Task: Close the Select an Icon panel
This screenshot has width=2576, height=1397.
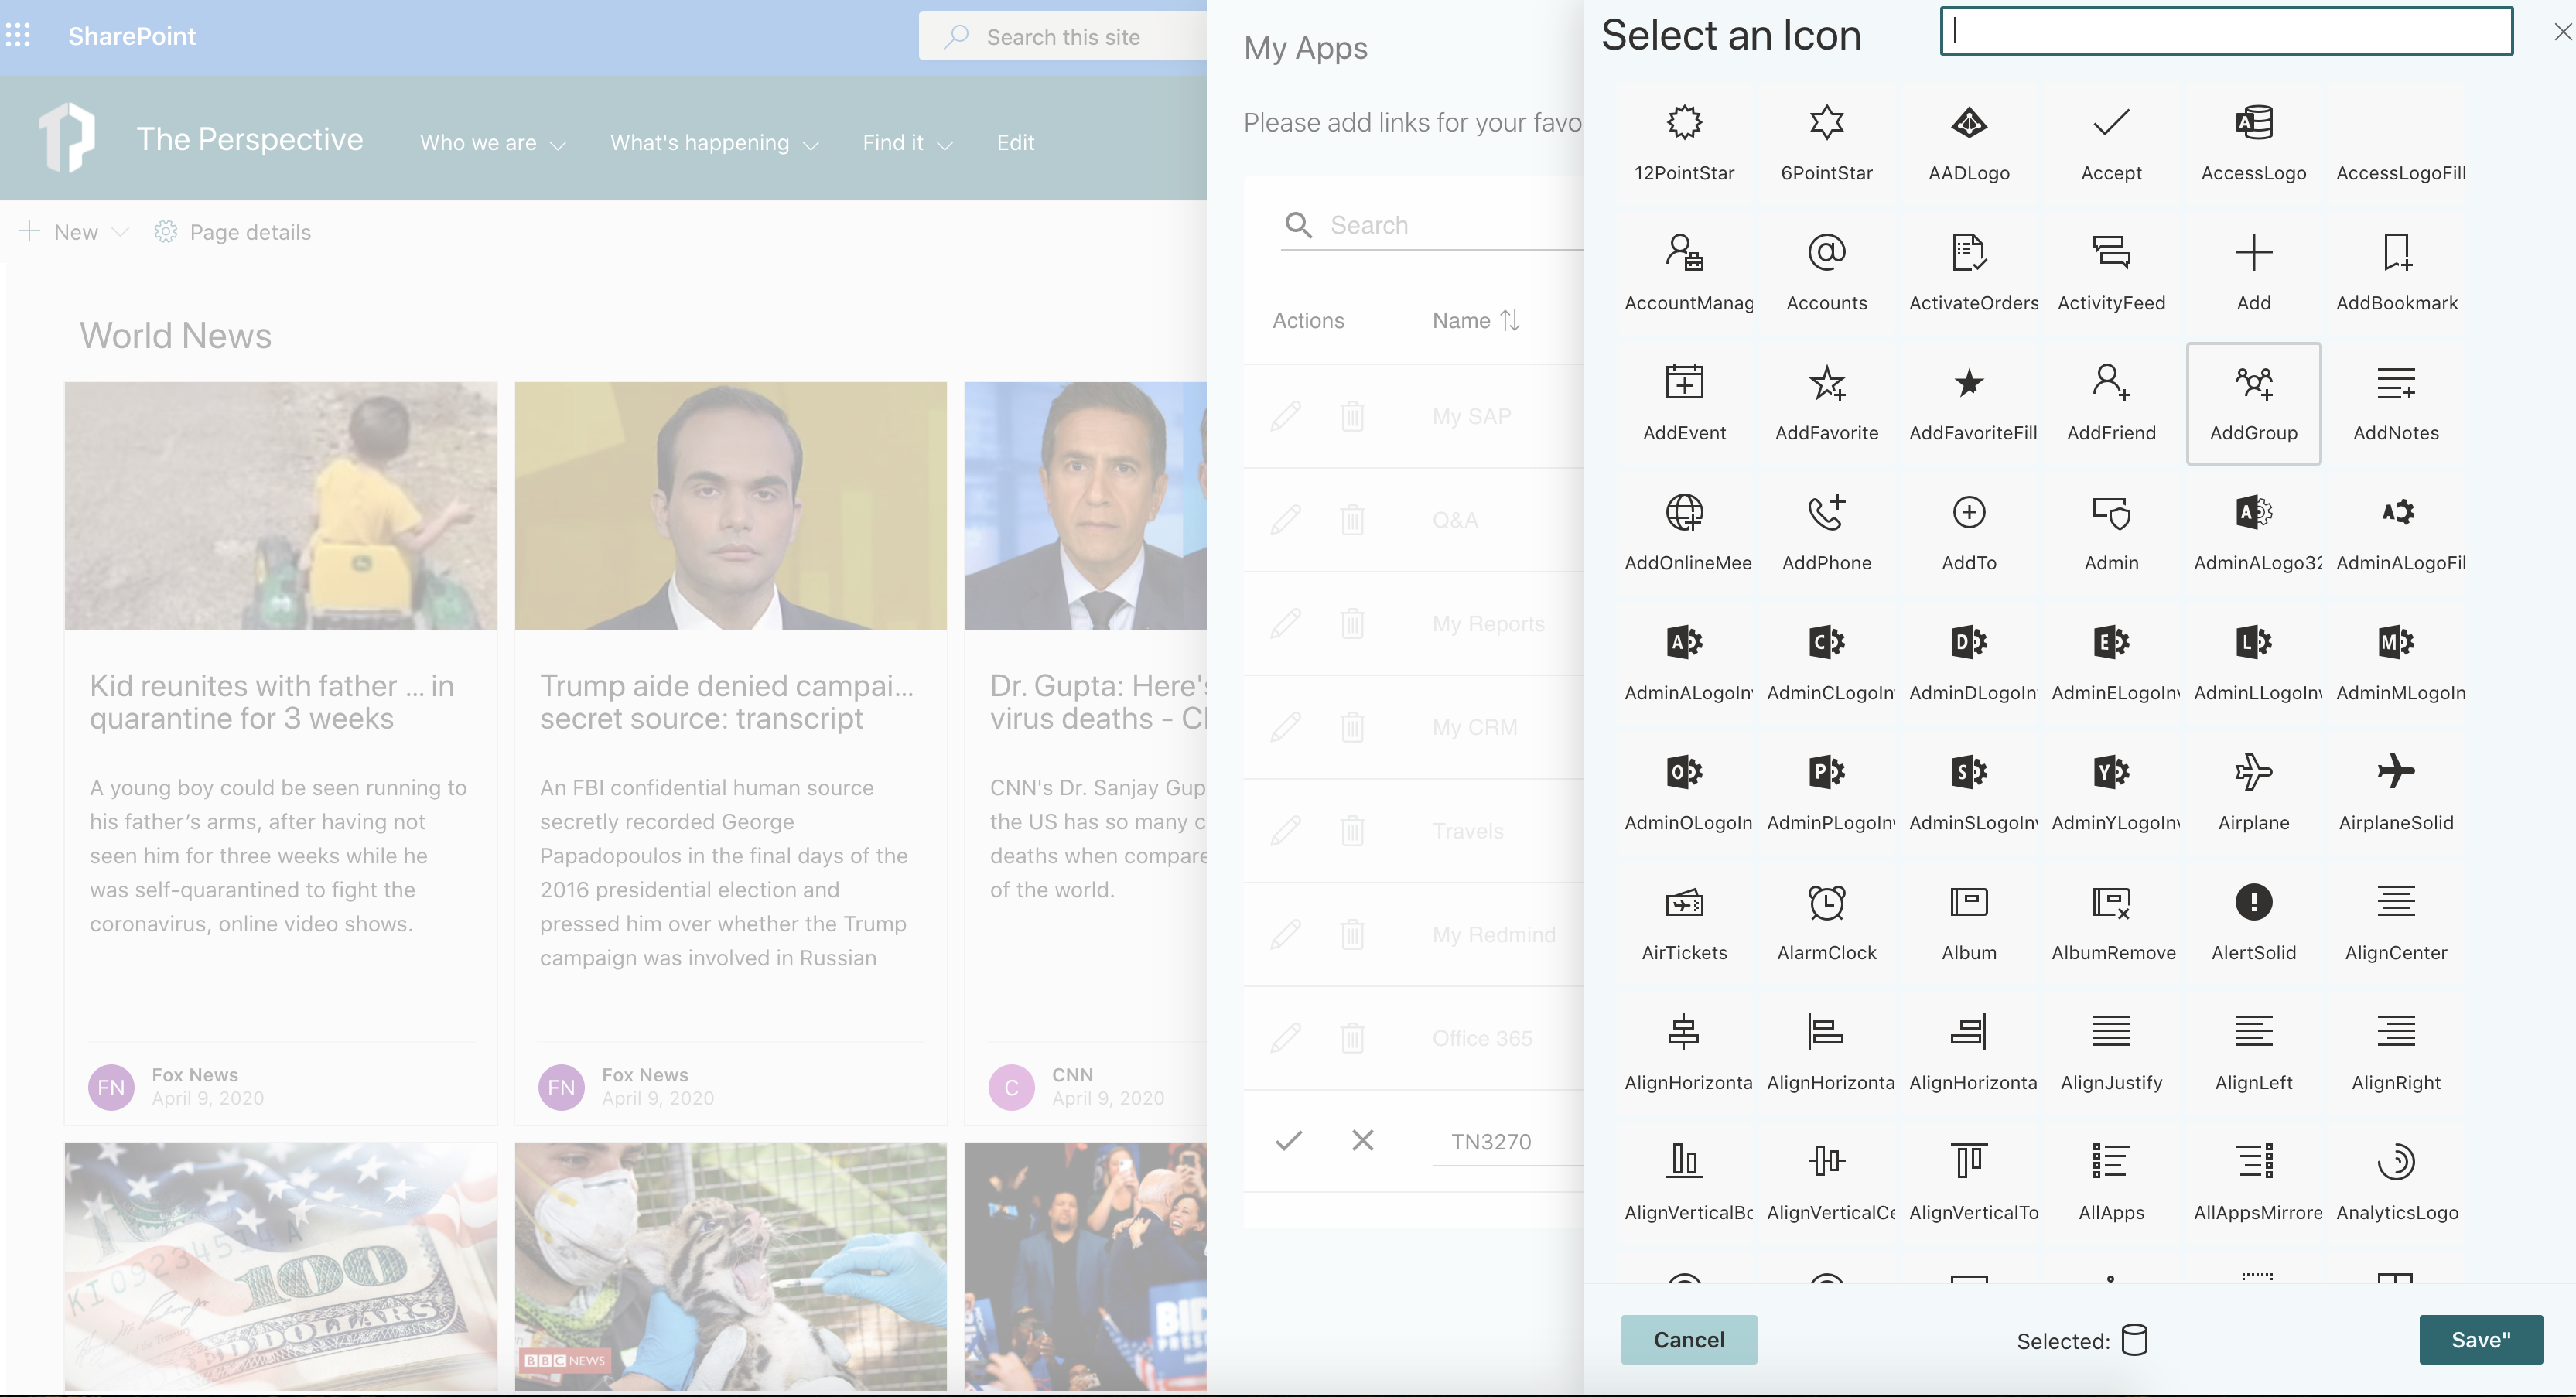Action: point(2563,32)
